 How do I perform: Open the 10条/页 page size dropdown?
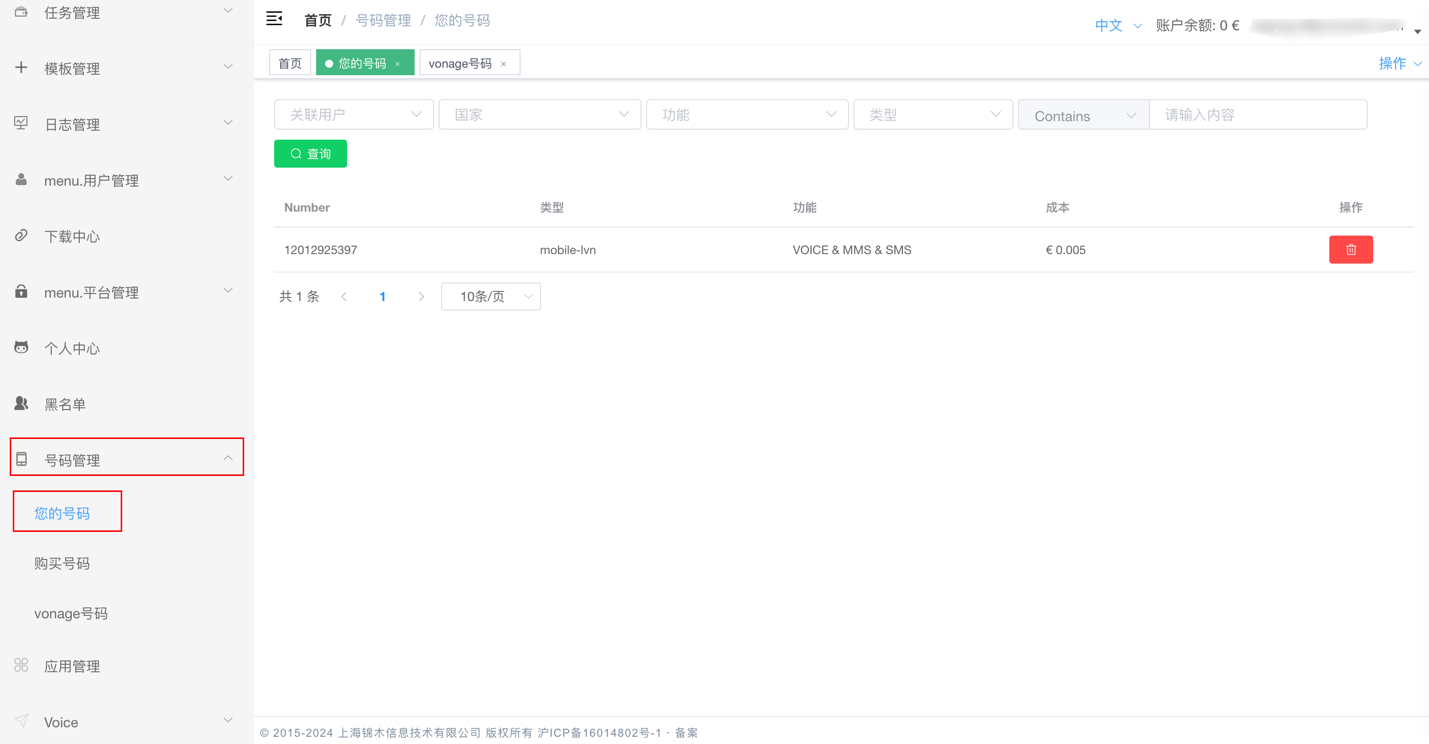point(491,297)
